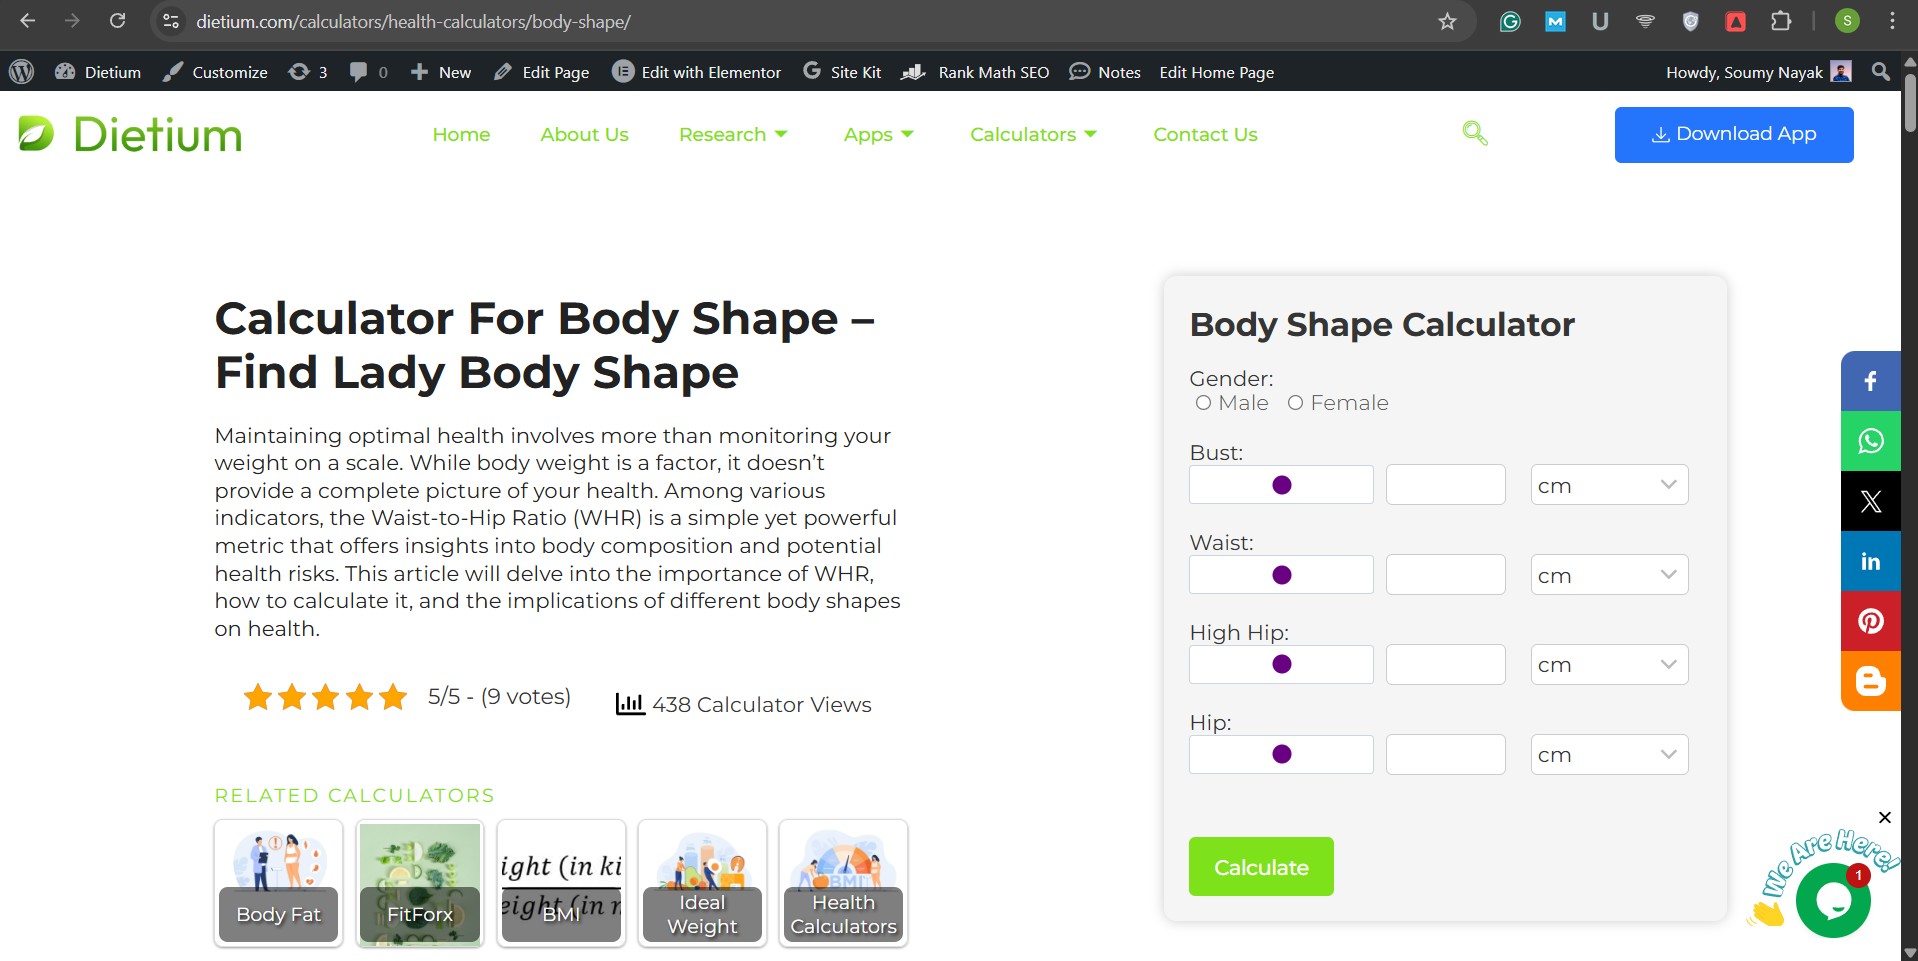Open Bust unit cm dropdown
Viewport: 1918px width, 961px height.
(1608, 485)
